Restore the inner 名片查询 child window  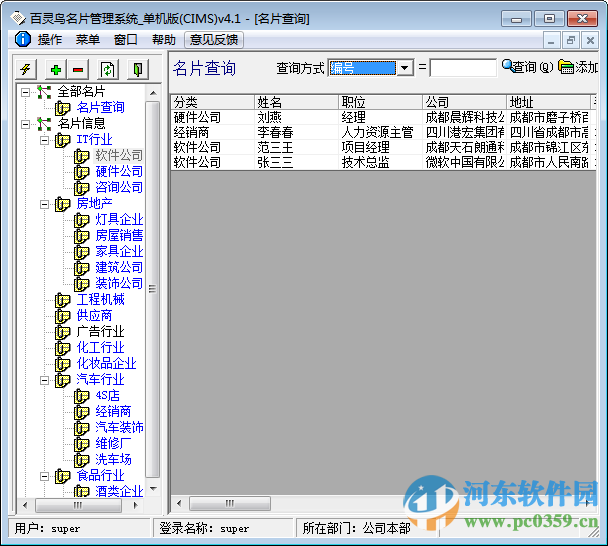[571, 40]
